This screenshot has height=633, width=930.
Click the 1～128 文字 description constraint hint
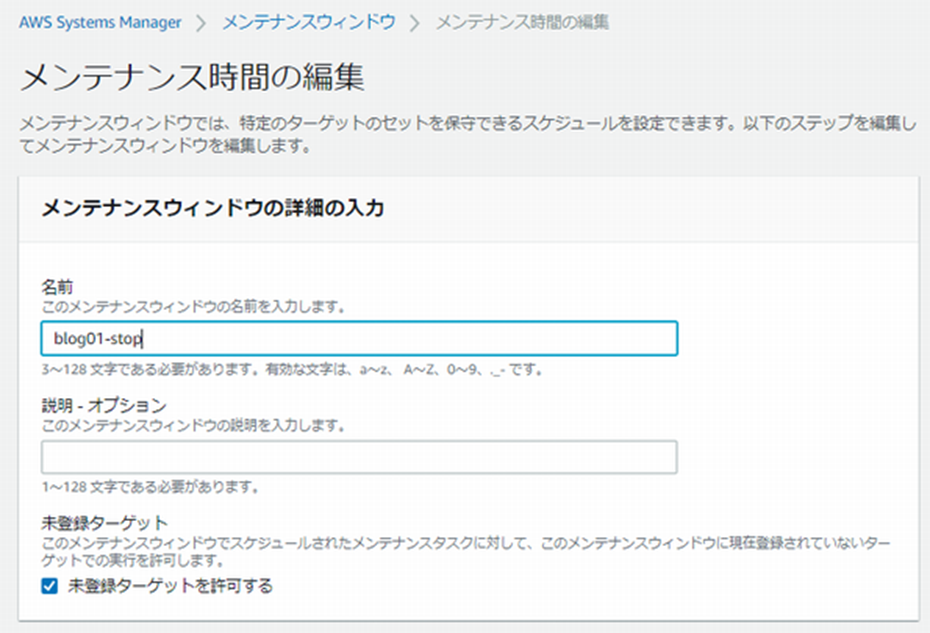coord(151,488)
